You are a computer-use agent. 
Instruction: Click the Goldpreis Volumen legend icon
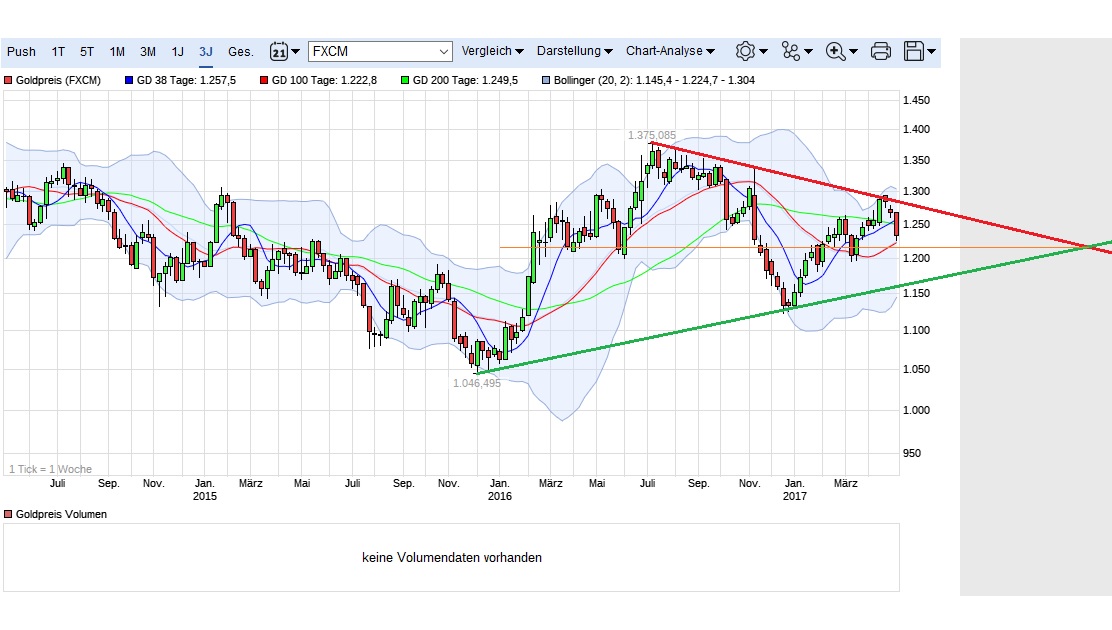pos(8,514)
